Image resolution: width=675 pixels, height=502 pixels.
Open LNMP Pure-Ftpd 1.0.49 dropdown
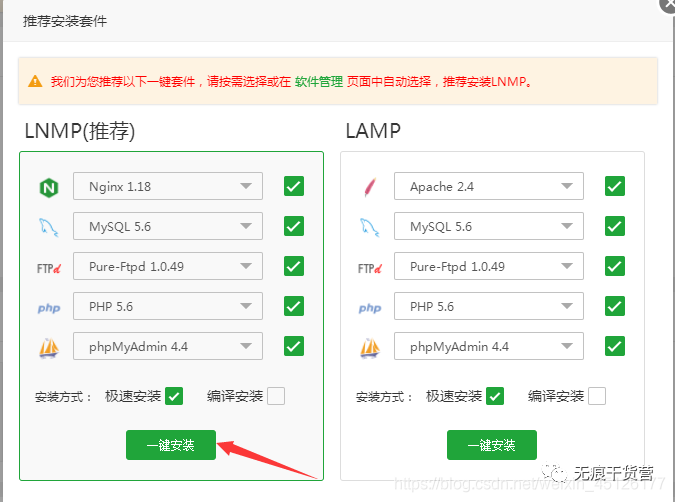click(168, 266)
